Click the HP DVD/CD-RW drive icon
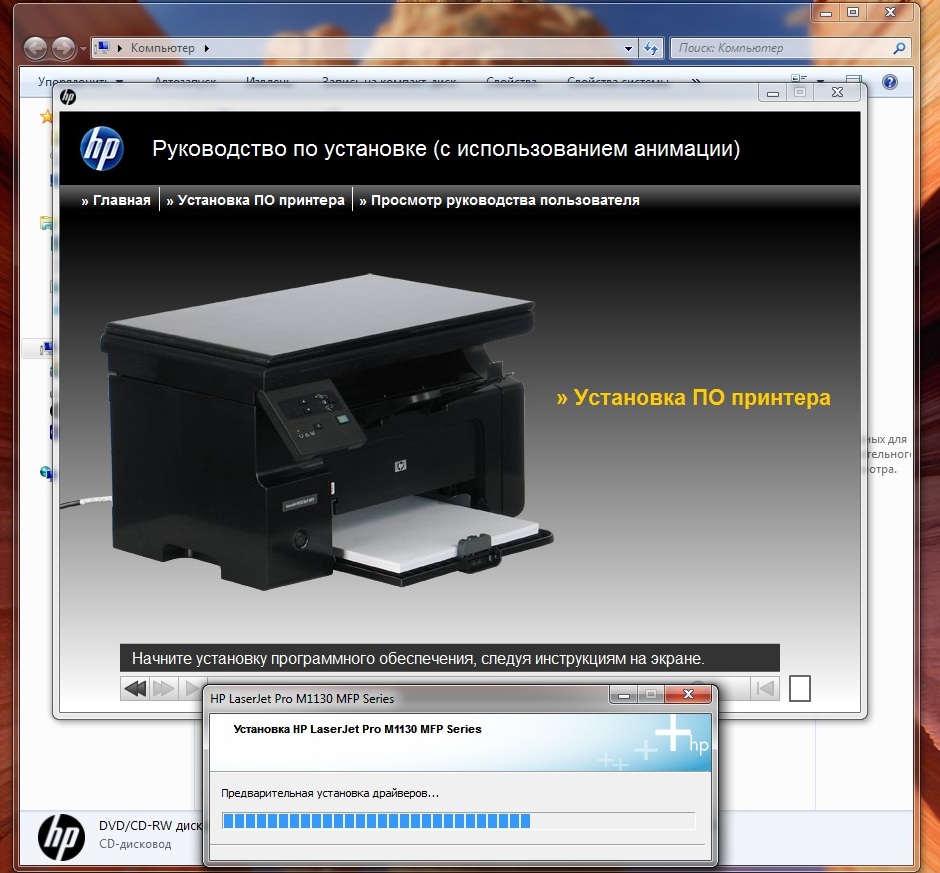Image resolution: width=940 pixels, height=873 pixels. pos(61,835)
